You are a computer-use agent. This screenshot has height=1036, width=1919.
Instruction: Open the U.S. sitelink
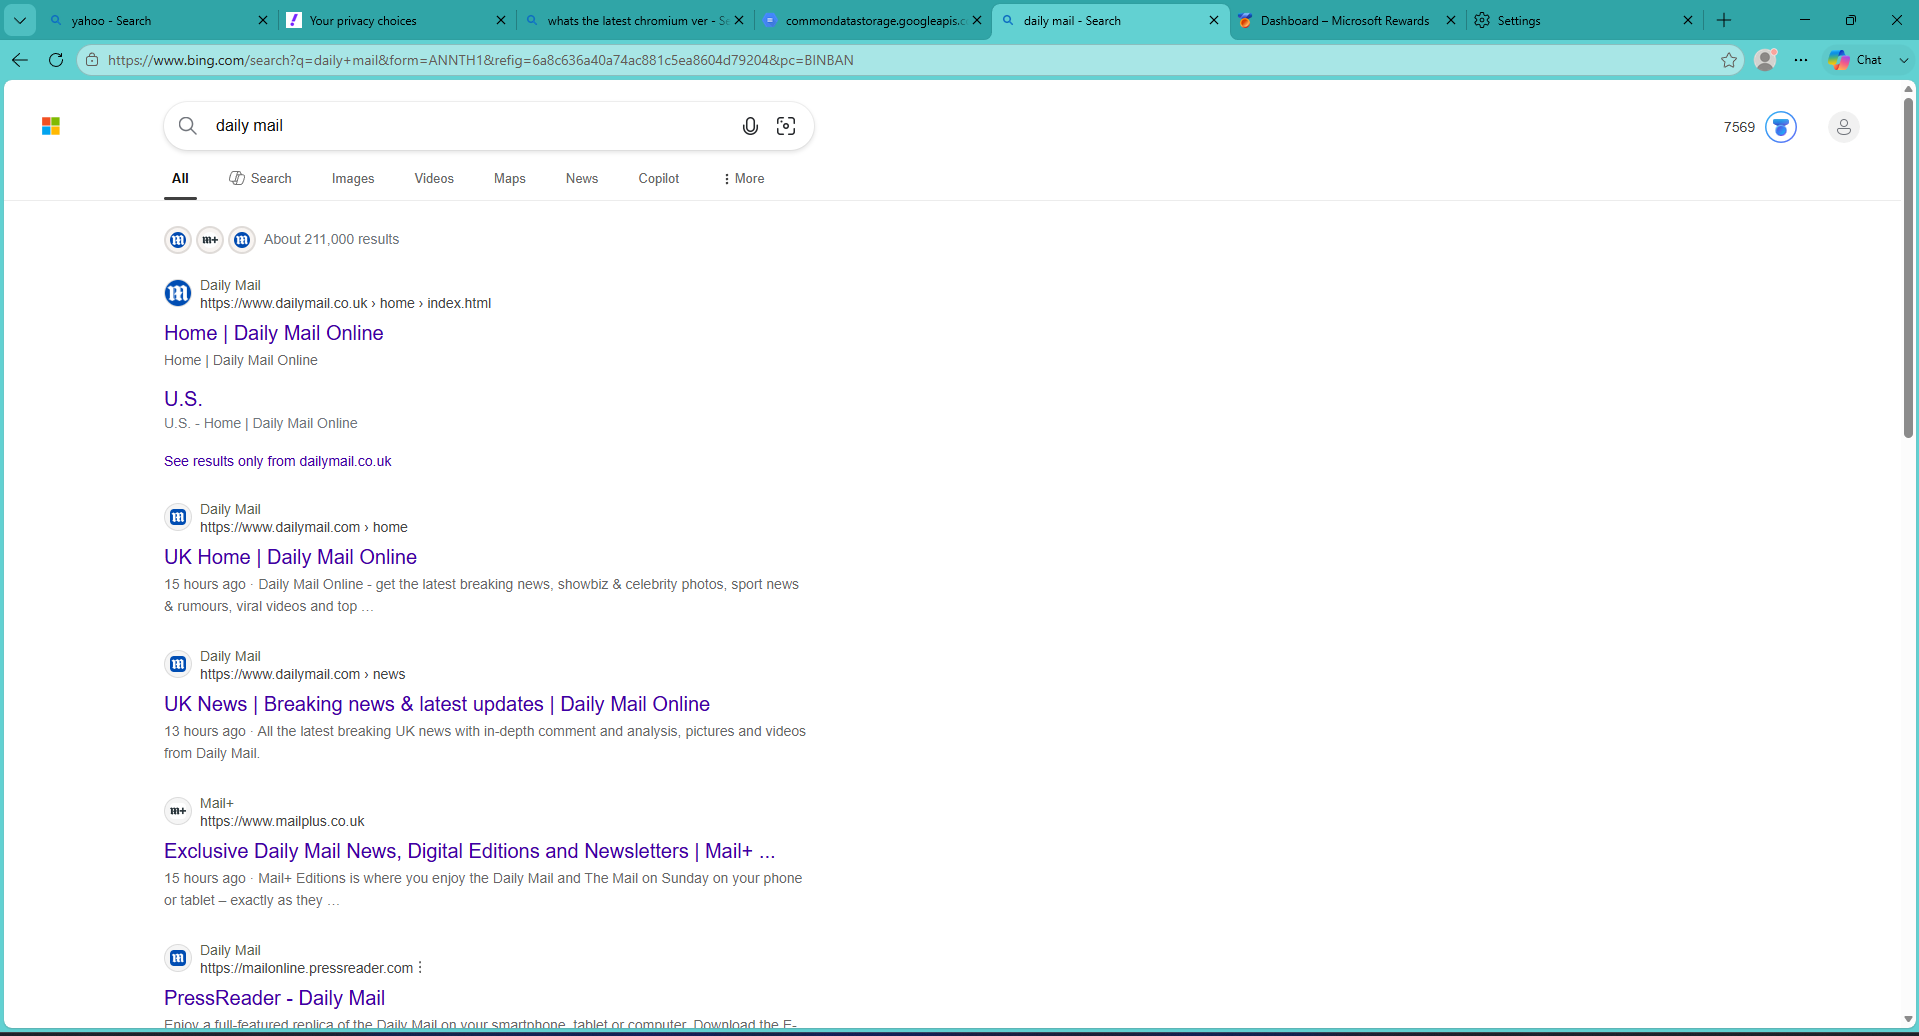click(183, 398)
